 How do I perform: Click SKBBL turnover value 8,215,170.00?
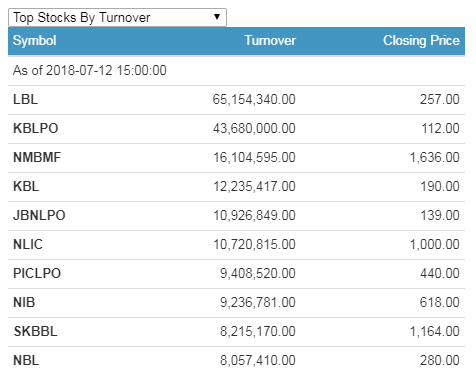coord(258,331)
